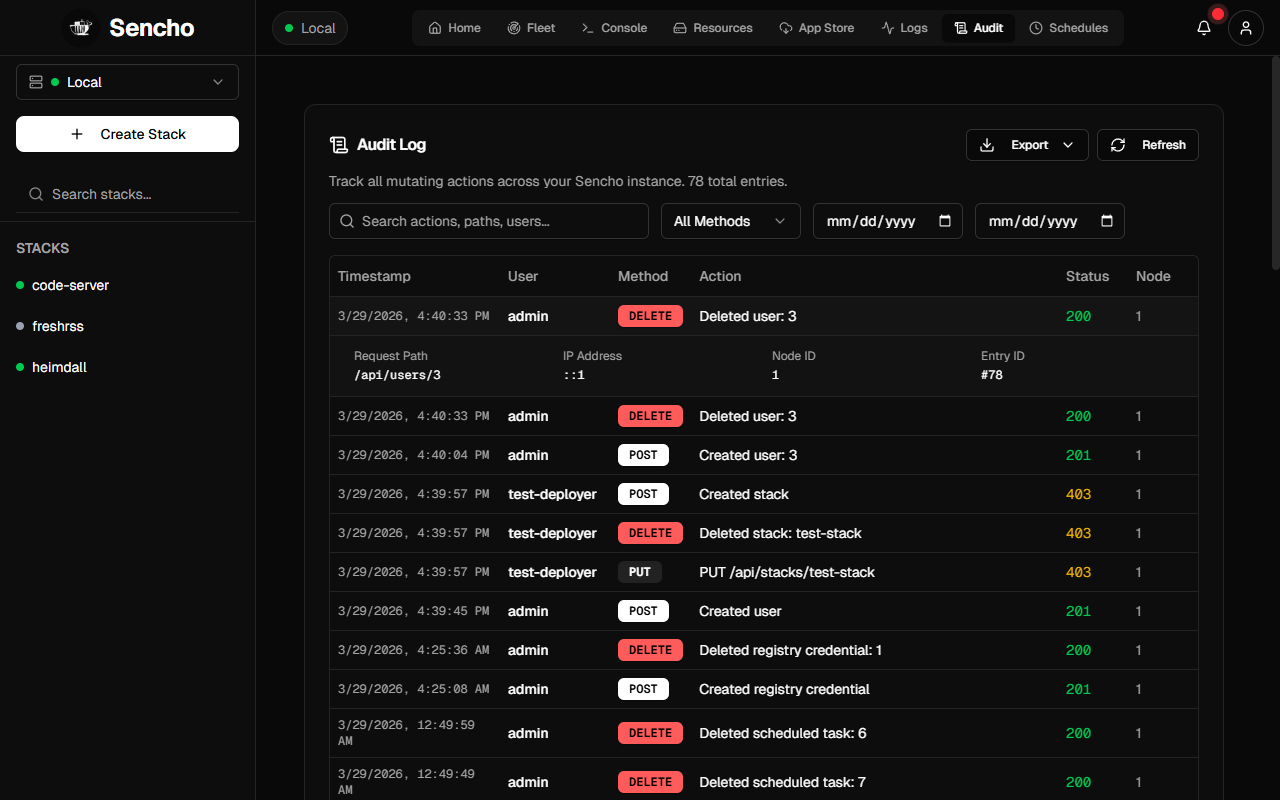Click the Method column header

coord(643,276)
